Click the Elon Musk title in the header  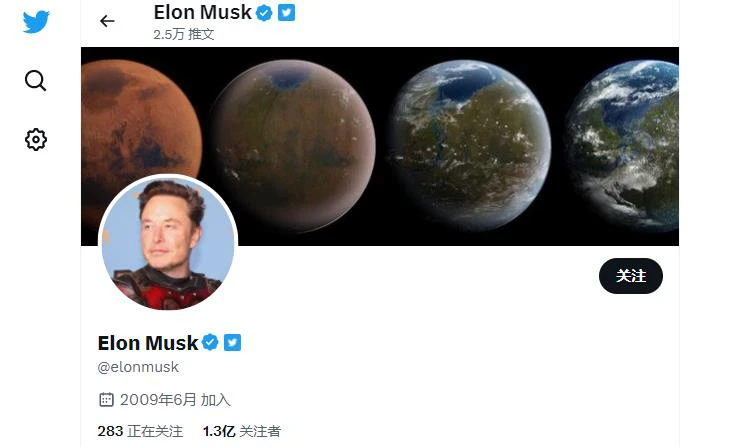(202, 13)
